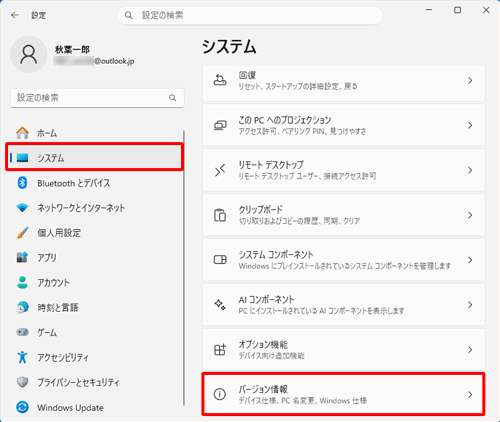Click the ゲーム label
Screen dimensions: 500x422
click(x=47, y=332)
